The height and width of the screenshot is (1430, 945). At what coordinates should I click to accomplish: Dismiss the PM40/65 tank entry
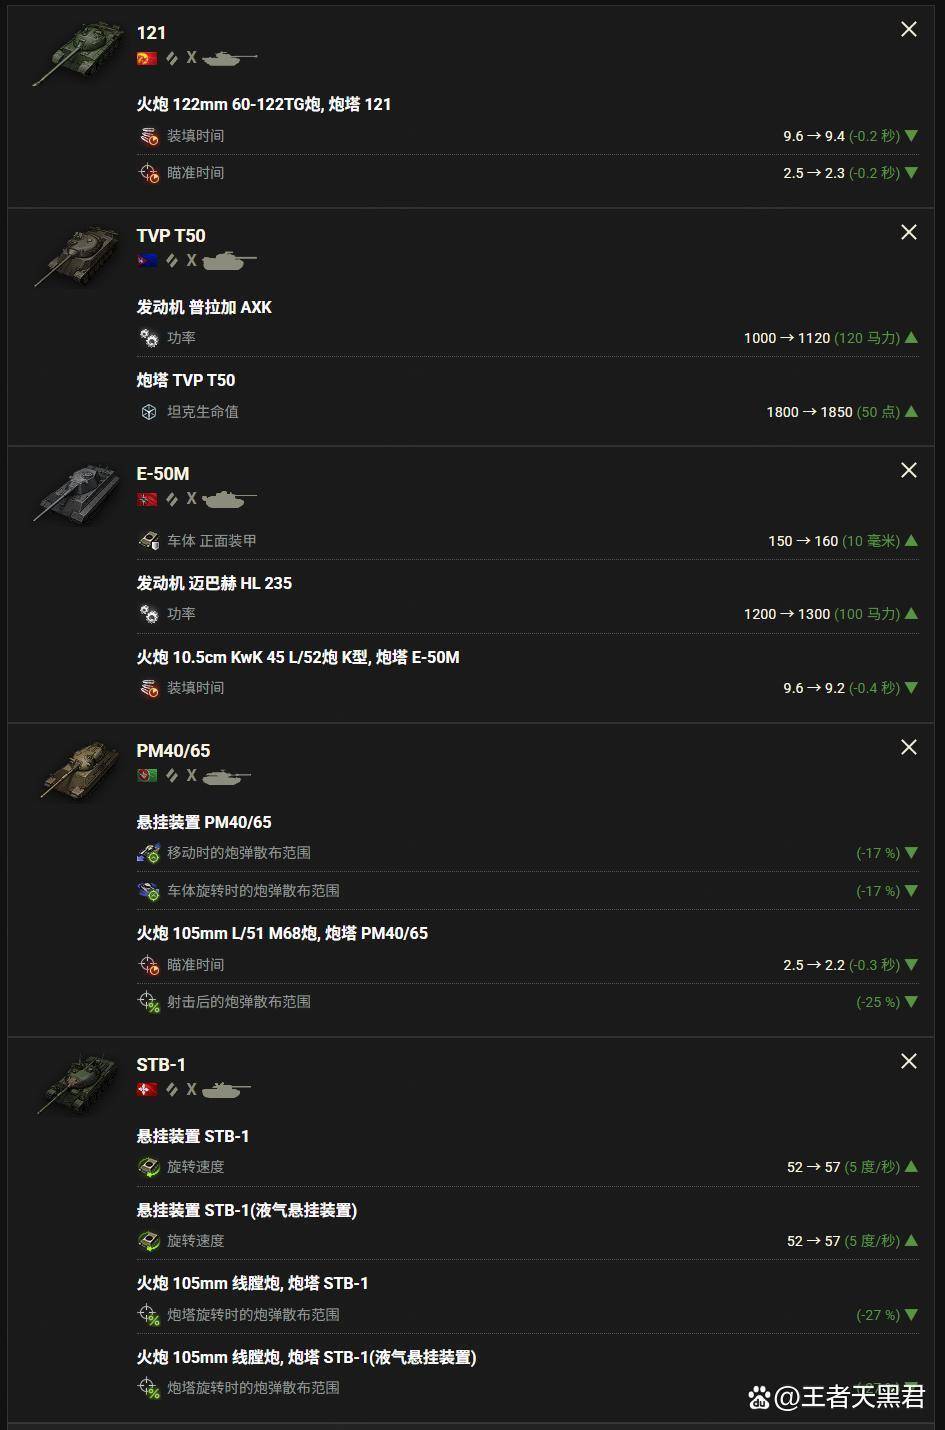(x=909, y=747)
